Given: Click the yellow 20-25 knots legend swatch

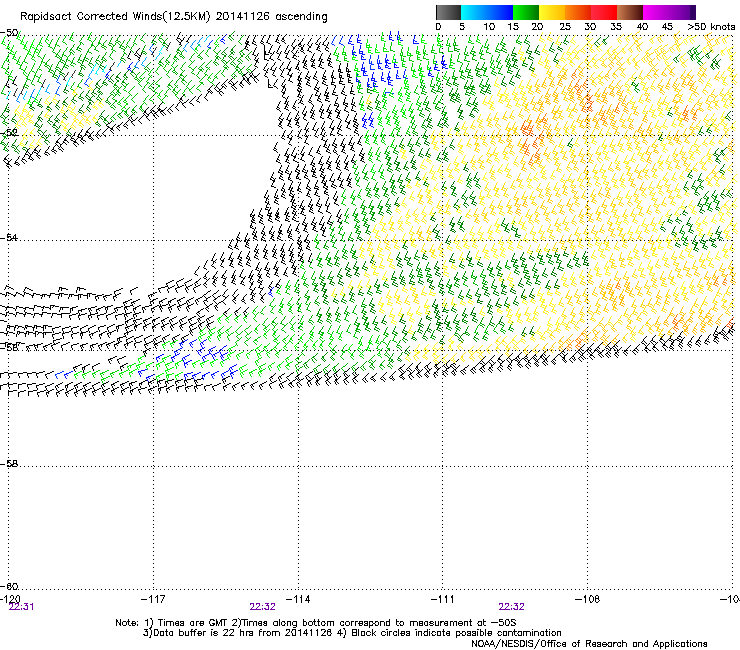Looking at the screenshot, I should coord(552,12).
